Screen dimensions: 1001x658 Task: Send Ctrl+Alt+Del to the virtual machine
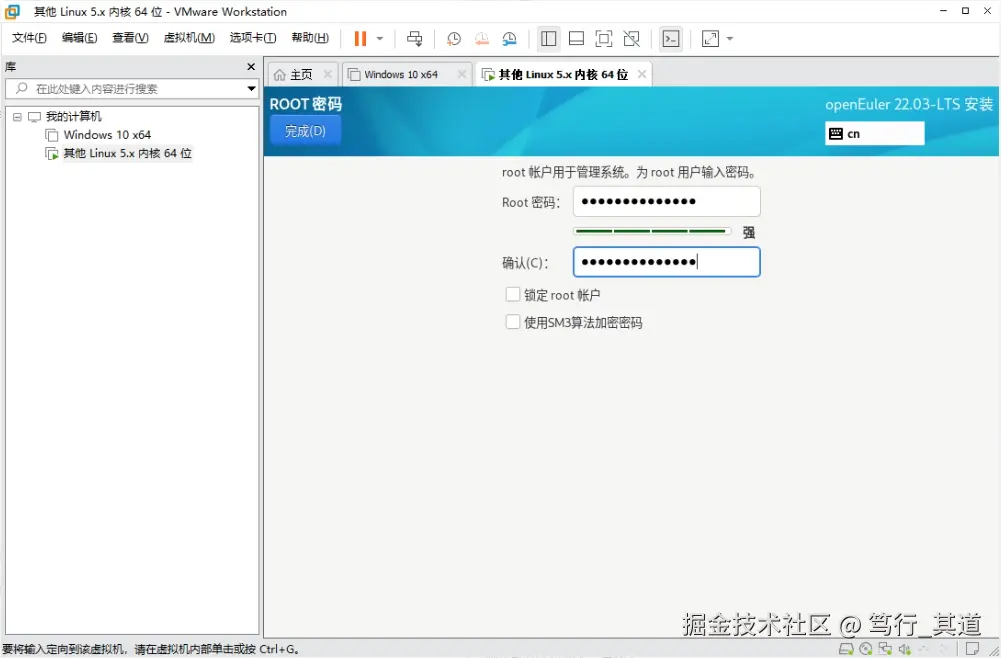[x=414, y=39]
